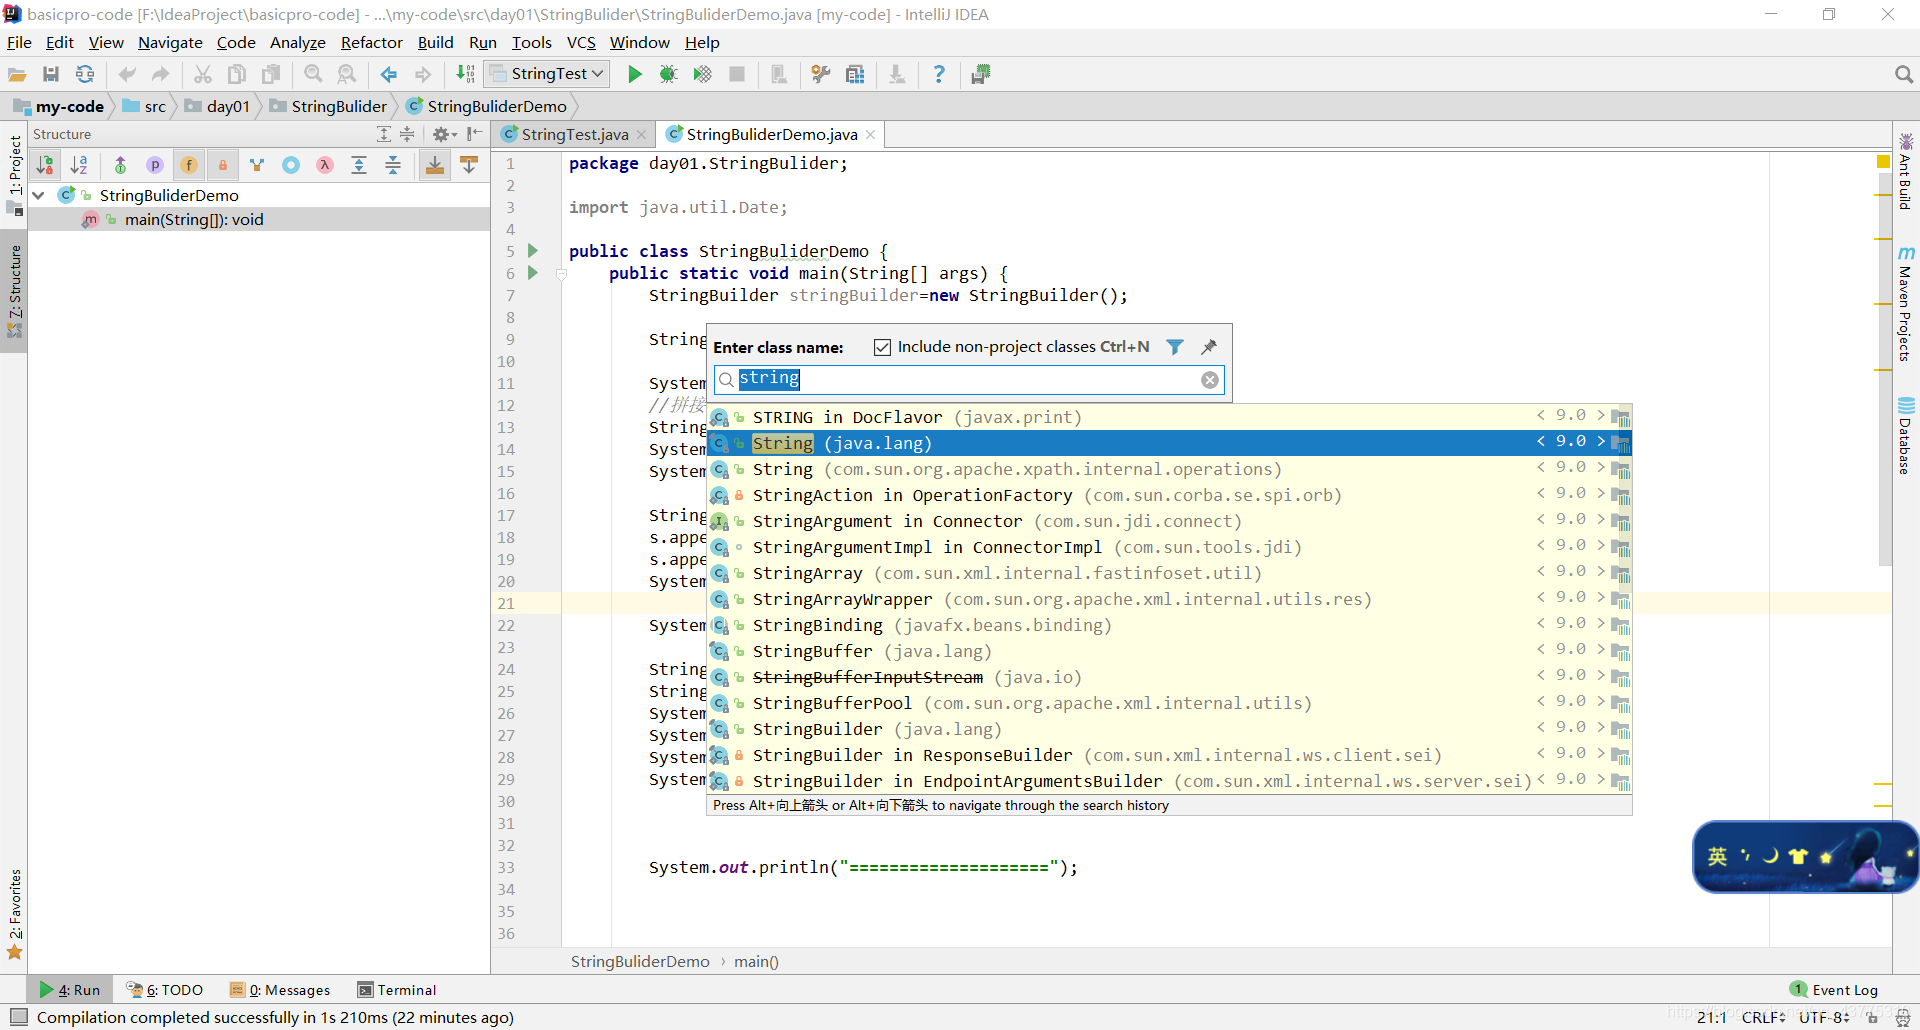Open the Messages tool window
This screenshot has width=1920, height=1030.
pyautogui.click(x=280, y=990)
